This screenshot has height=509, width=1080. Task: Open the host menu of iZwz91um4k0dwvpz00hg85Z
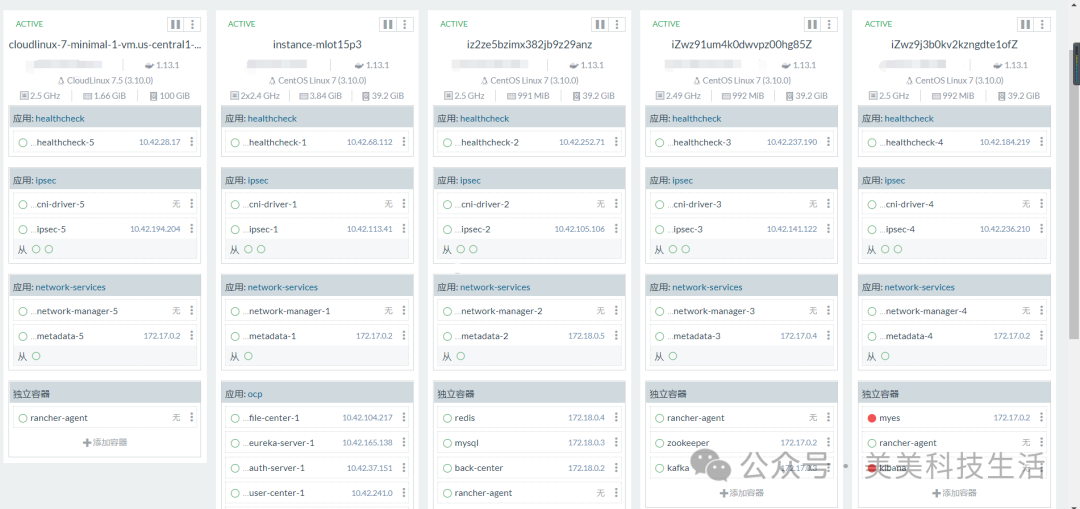pos(829,24)
